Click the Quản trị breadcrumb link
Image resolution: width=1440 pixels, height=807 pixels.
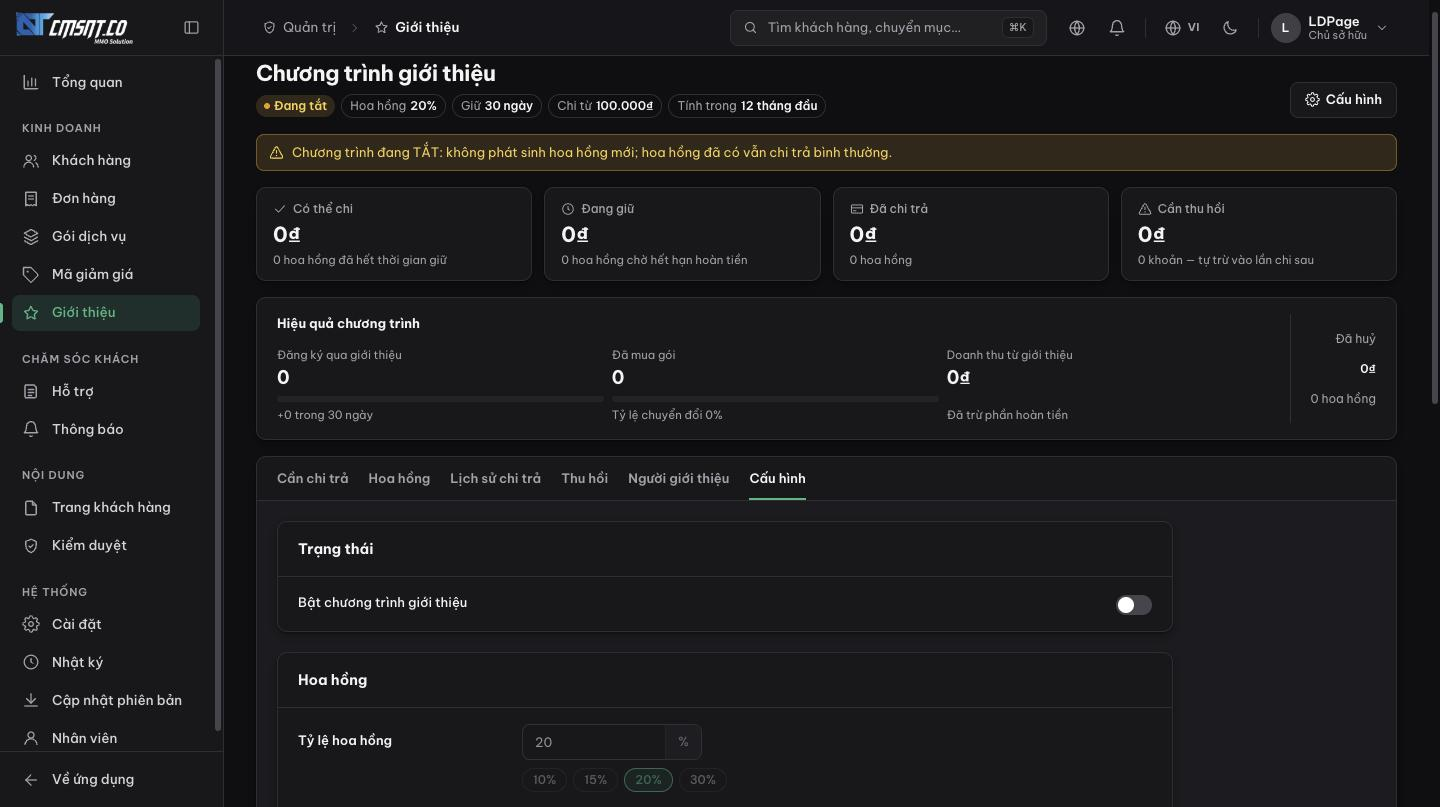299,28
